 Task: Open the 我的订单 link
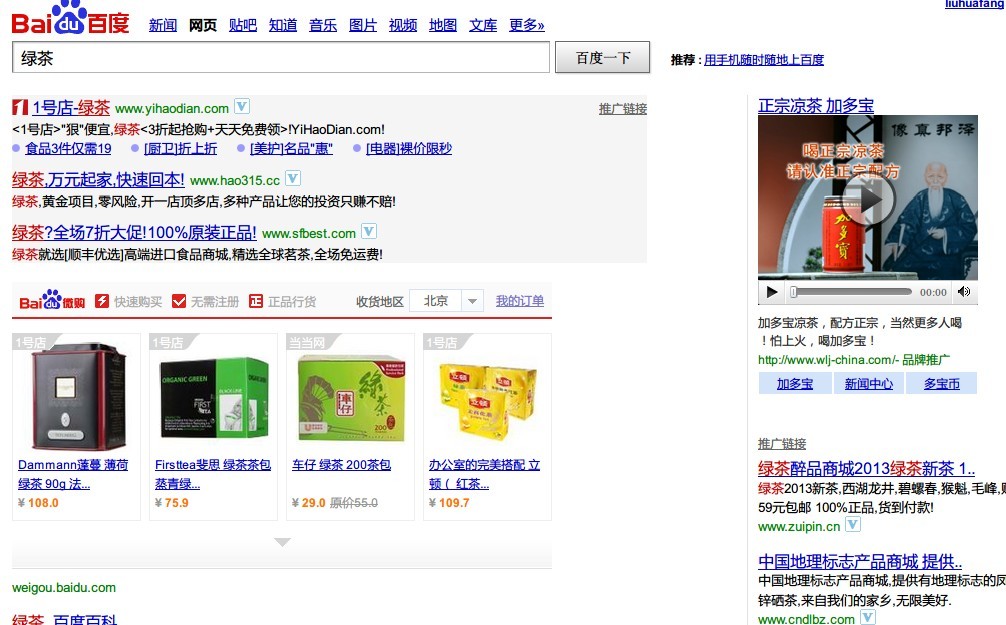coord(520,301)
